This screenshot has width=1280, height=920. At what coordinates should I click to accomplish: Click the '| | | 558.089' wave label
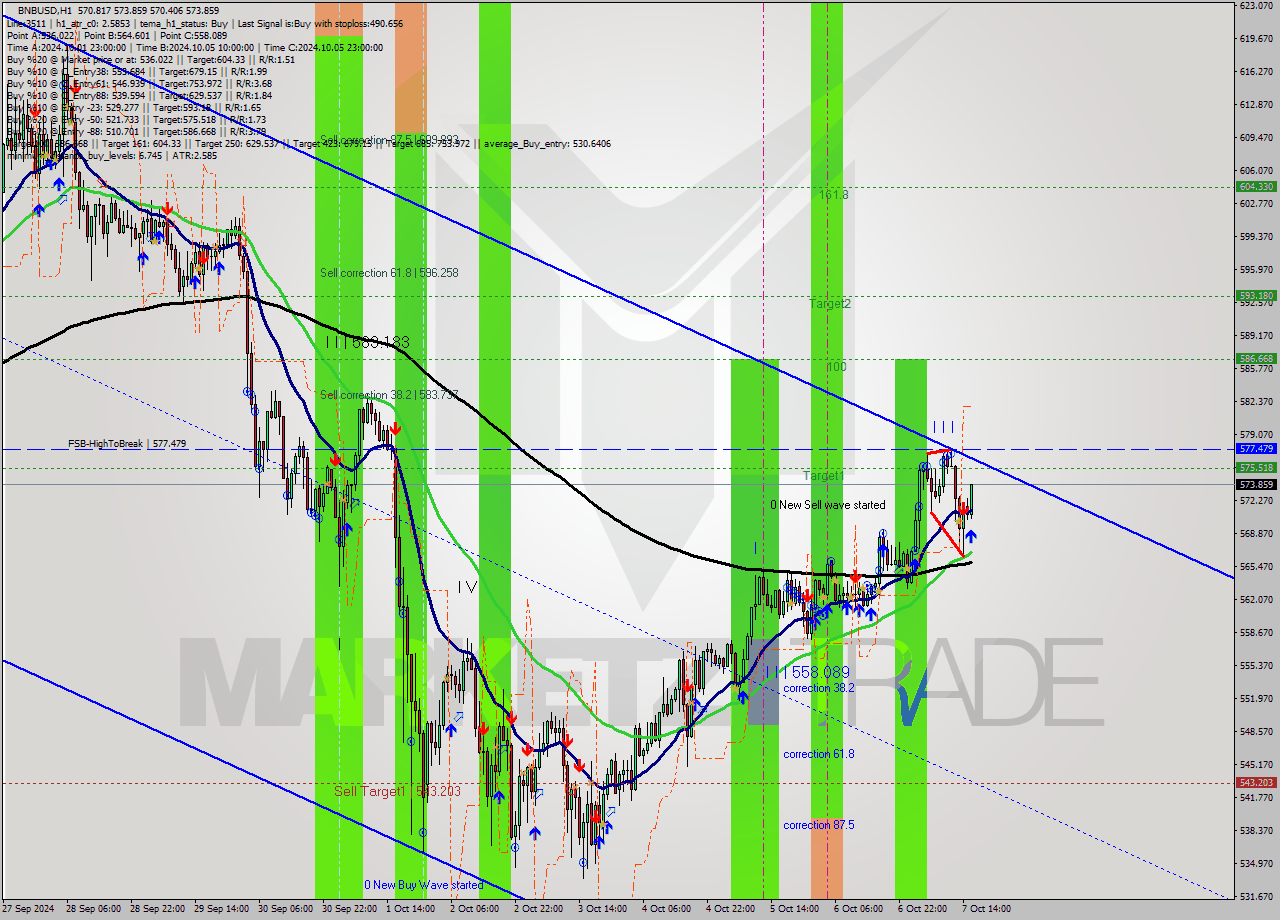[807, 673]
